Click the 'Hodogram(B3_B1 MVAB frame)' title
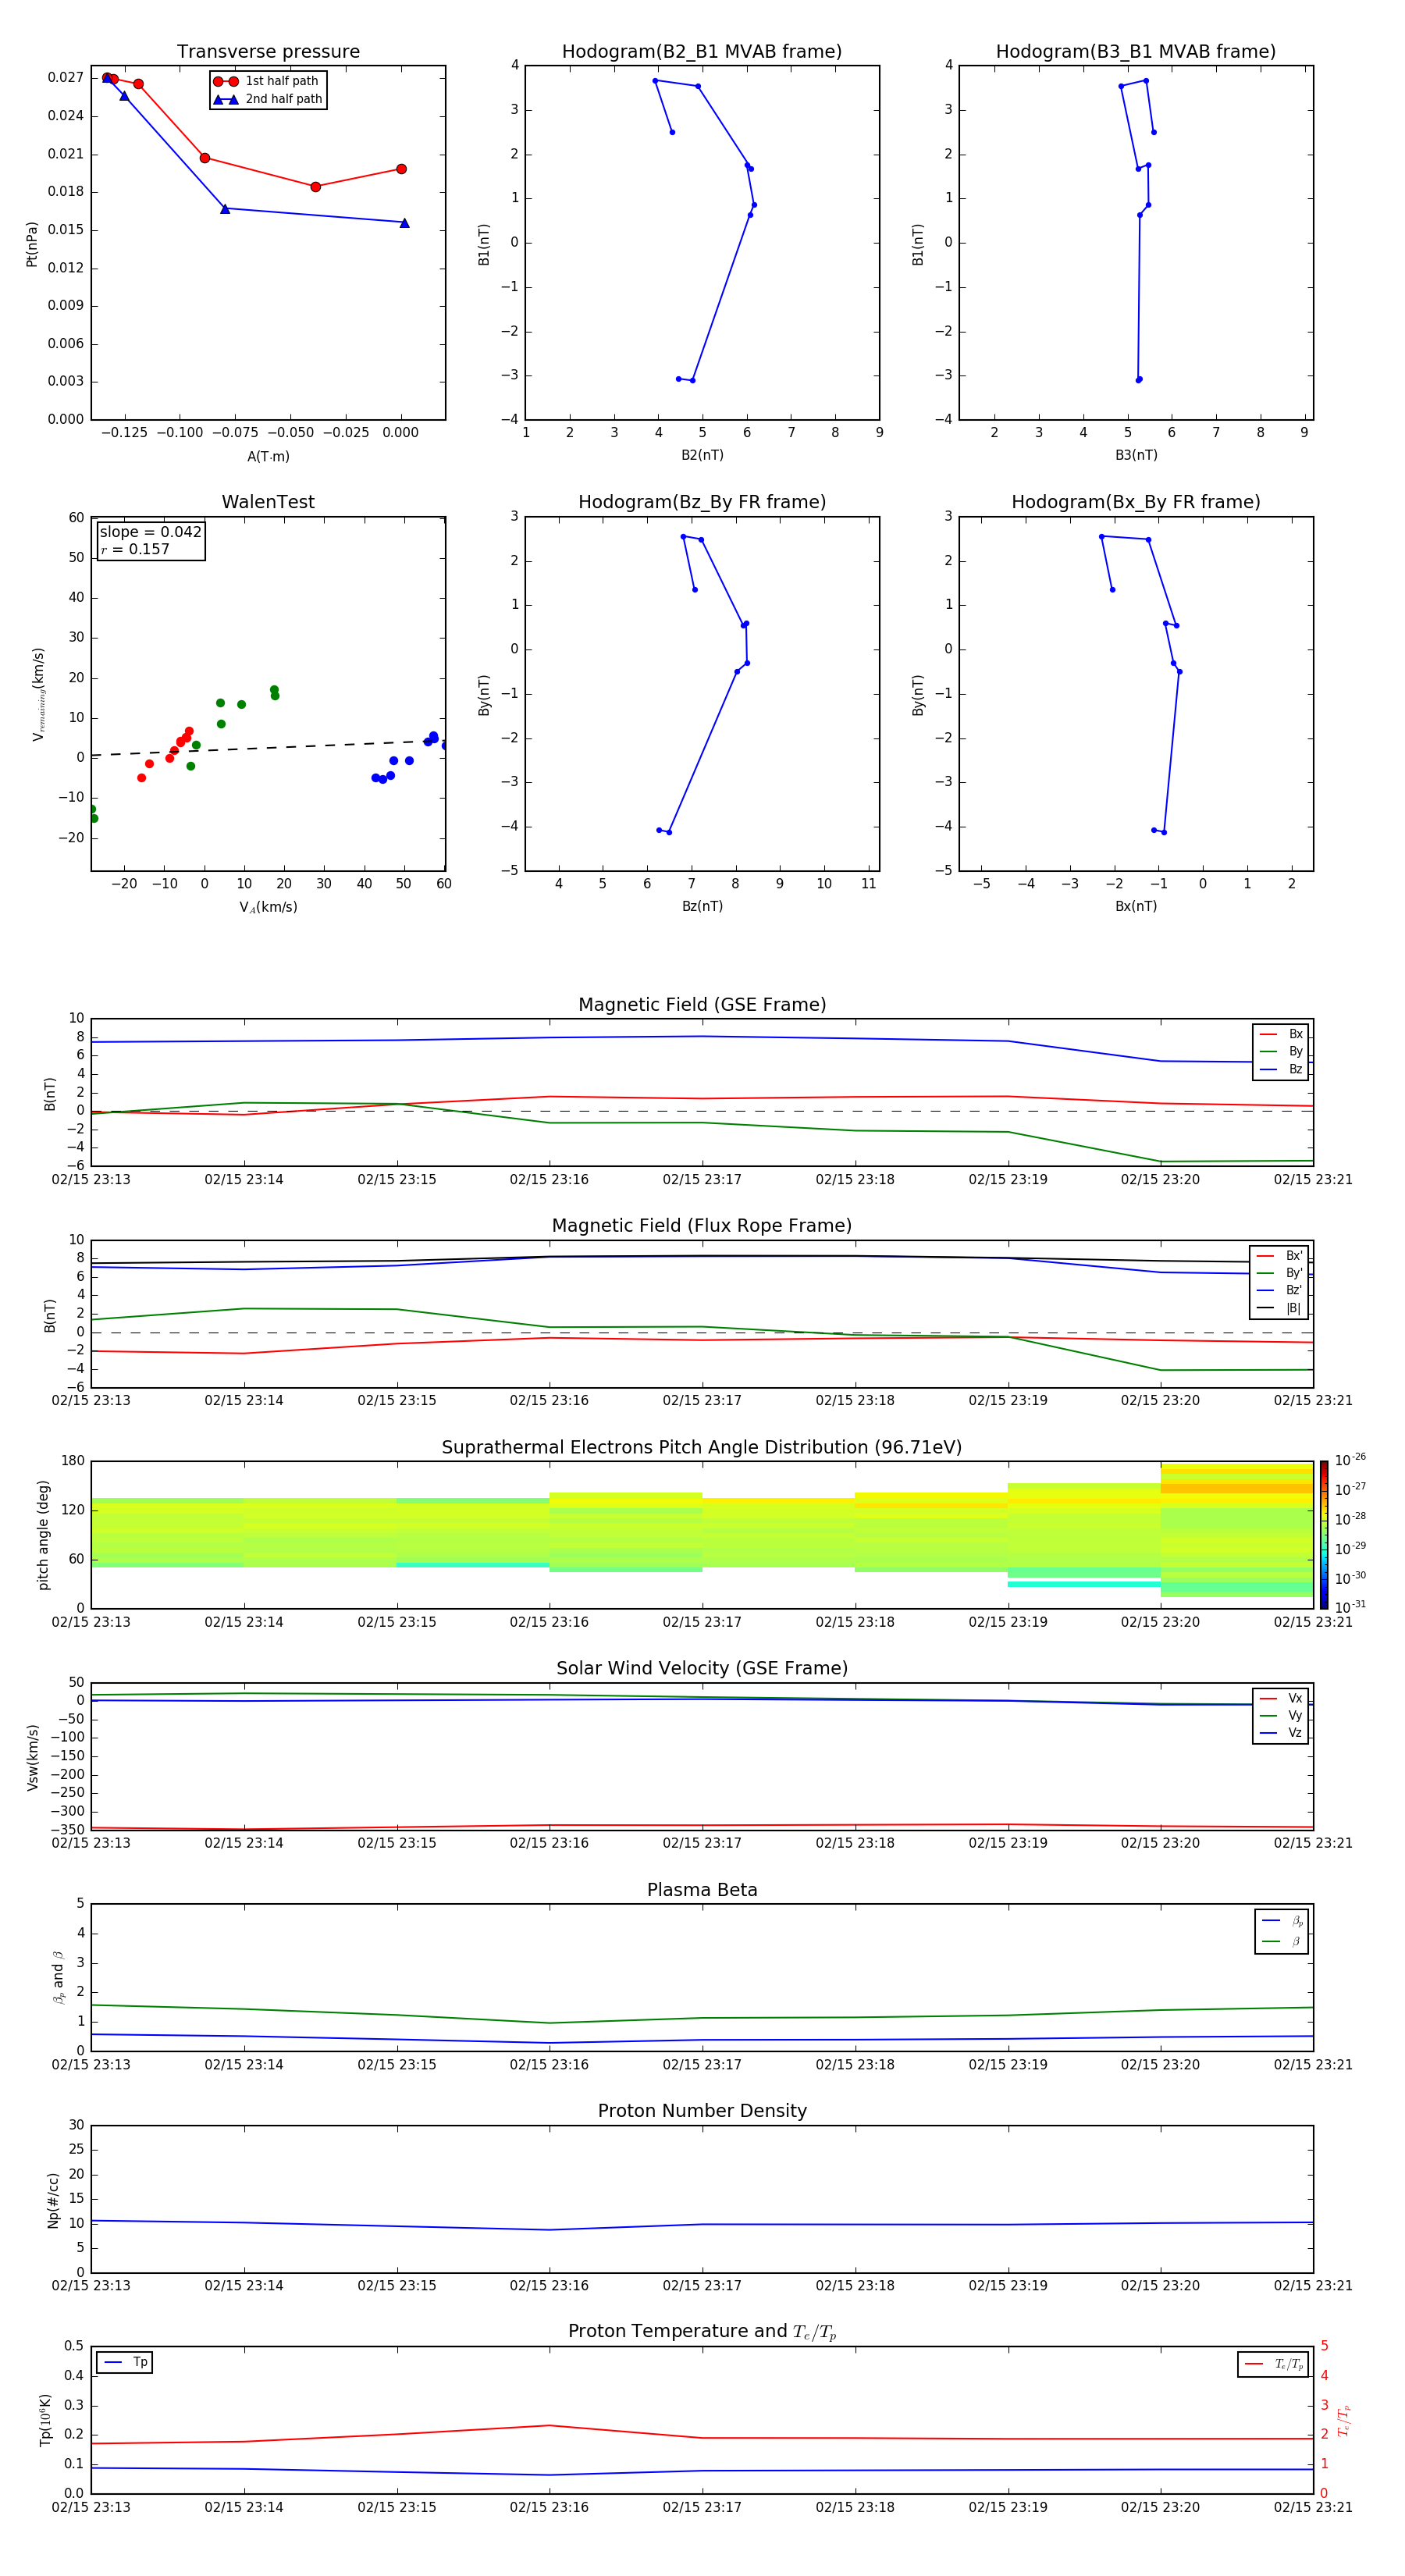This screenshot has height=2576, width=1405. pos(1136,52)
